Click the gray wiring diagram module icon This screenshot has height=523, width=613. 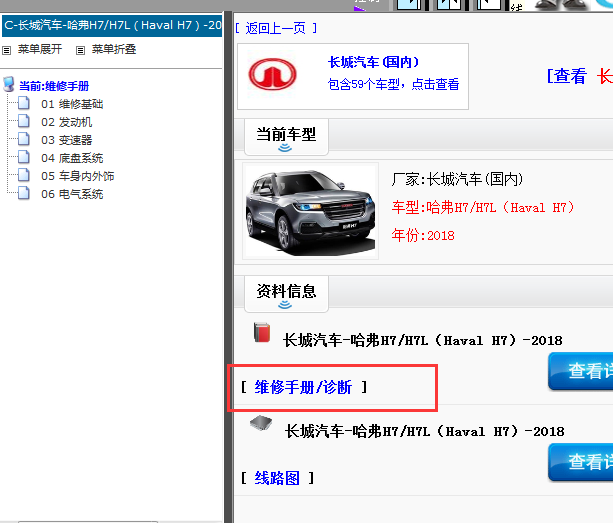[x=261, y=423]
